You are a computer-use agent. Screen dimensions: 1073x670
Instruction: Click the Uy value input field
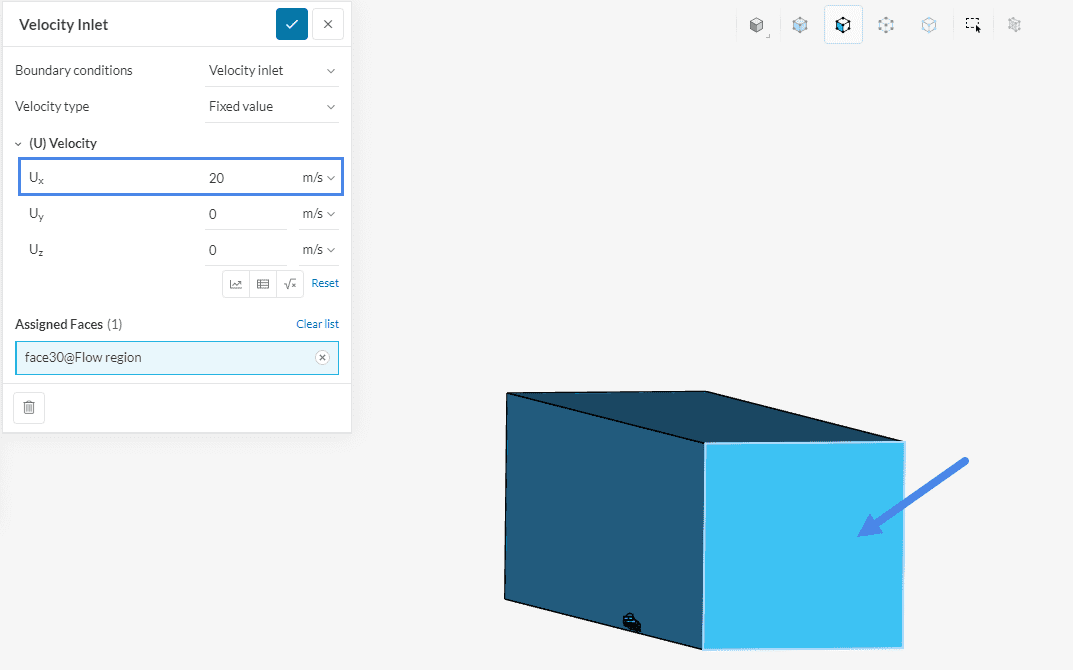(x=245, y=214)
